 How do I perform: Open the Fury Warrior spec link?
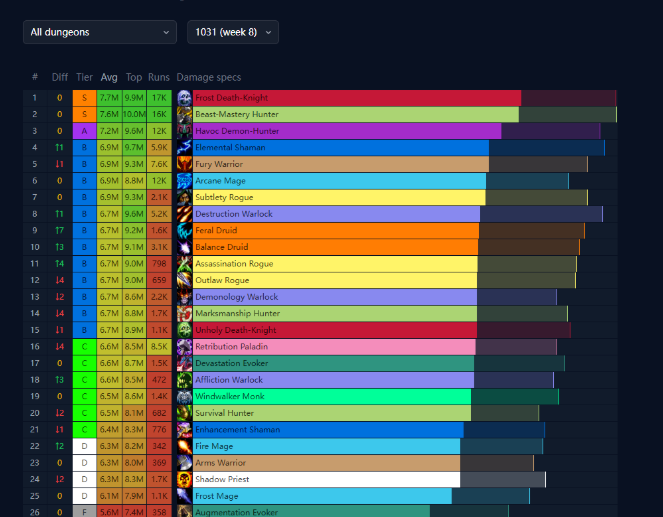tap(218, 164)
